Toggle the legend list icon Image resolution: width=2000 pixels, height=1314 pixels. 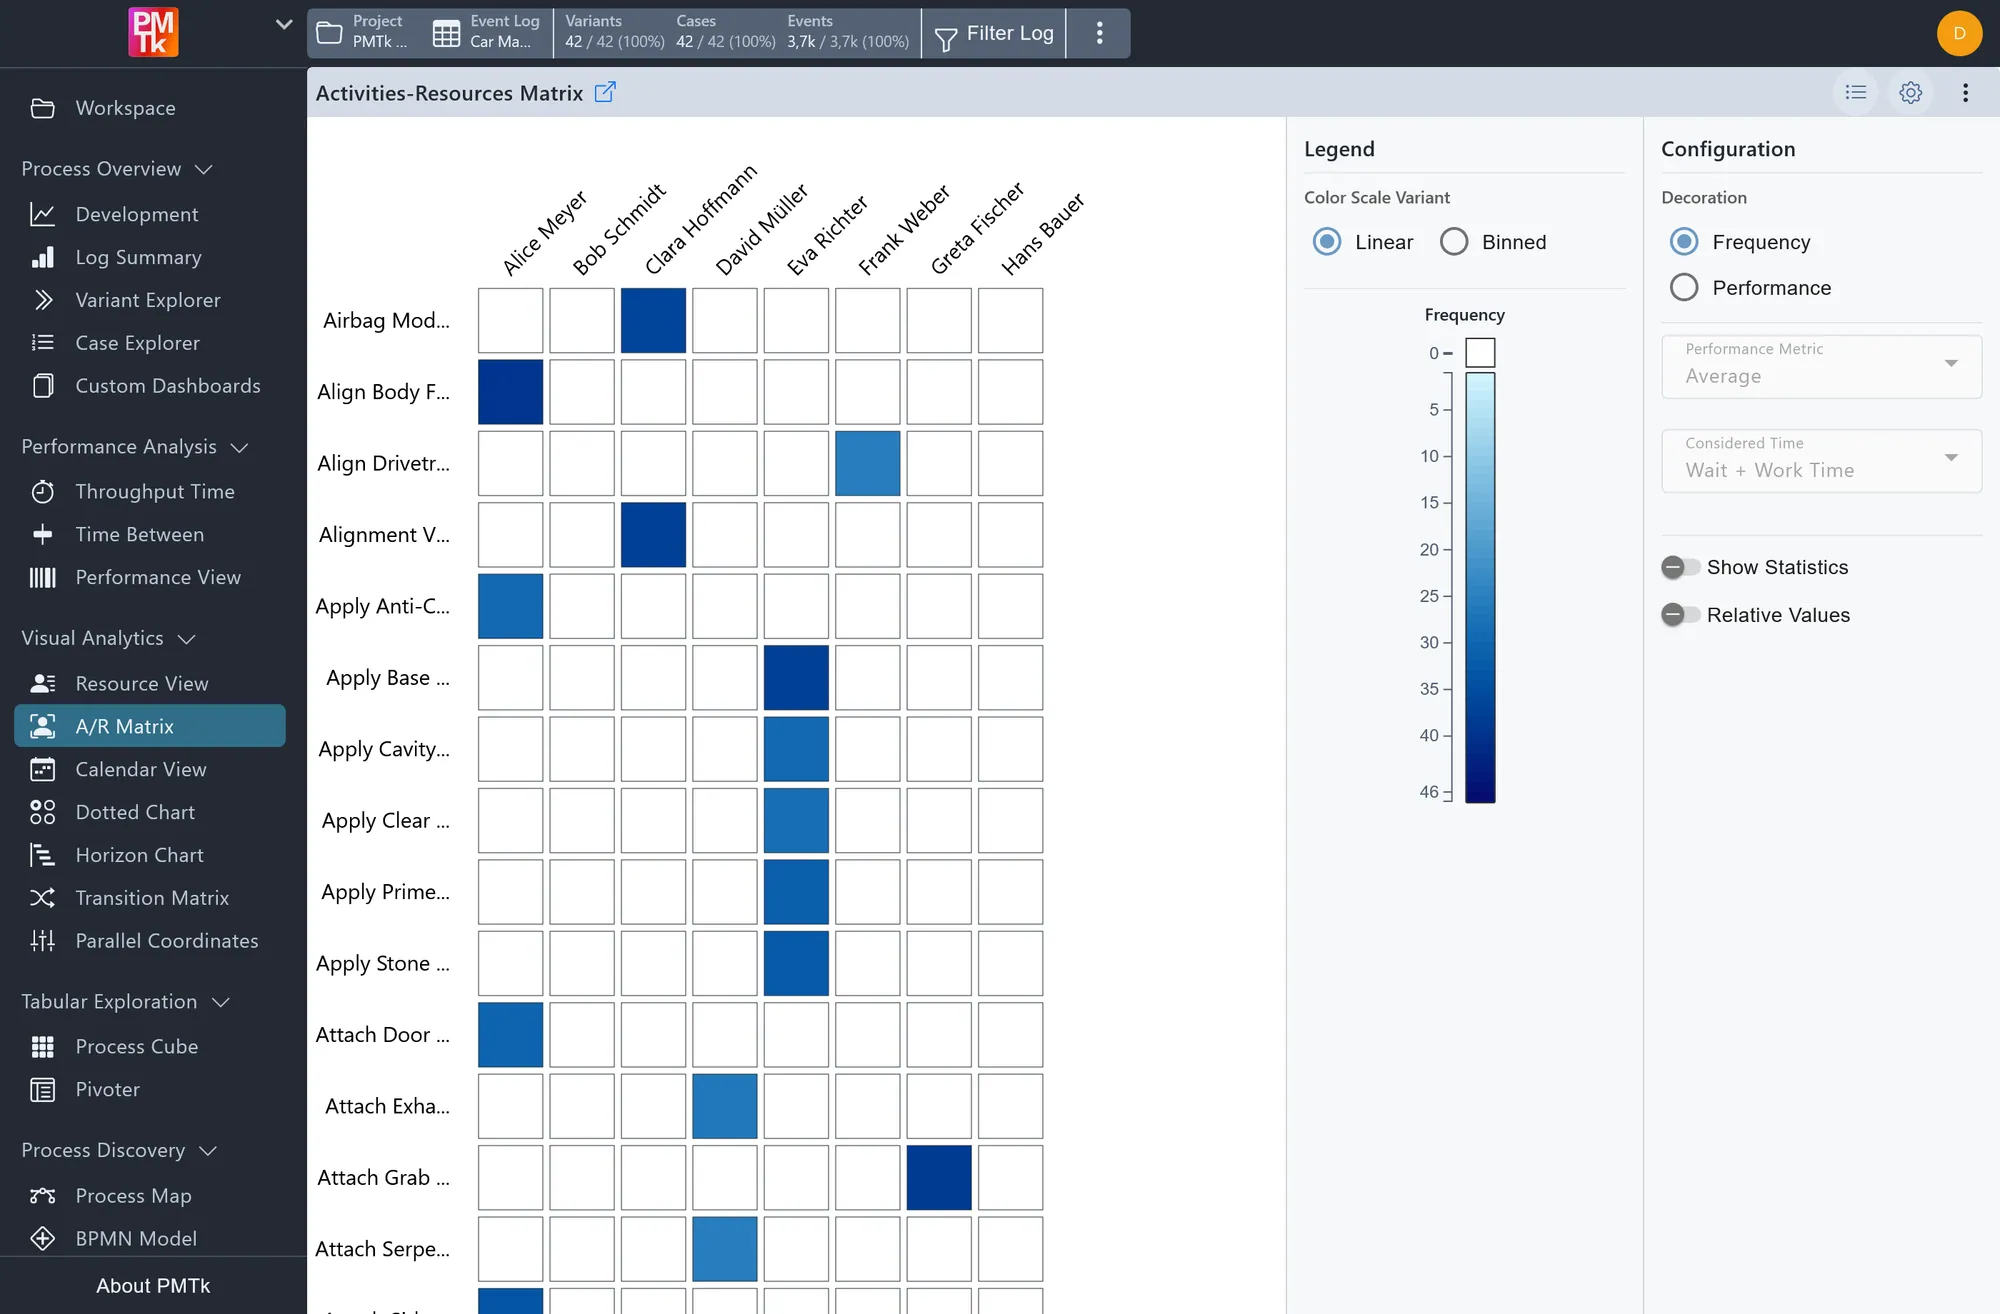click(x=1856, y=92)
